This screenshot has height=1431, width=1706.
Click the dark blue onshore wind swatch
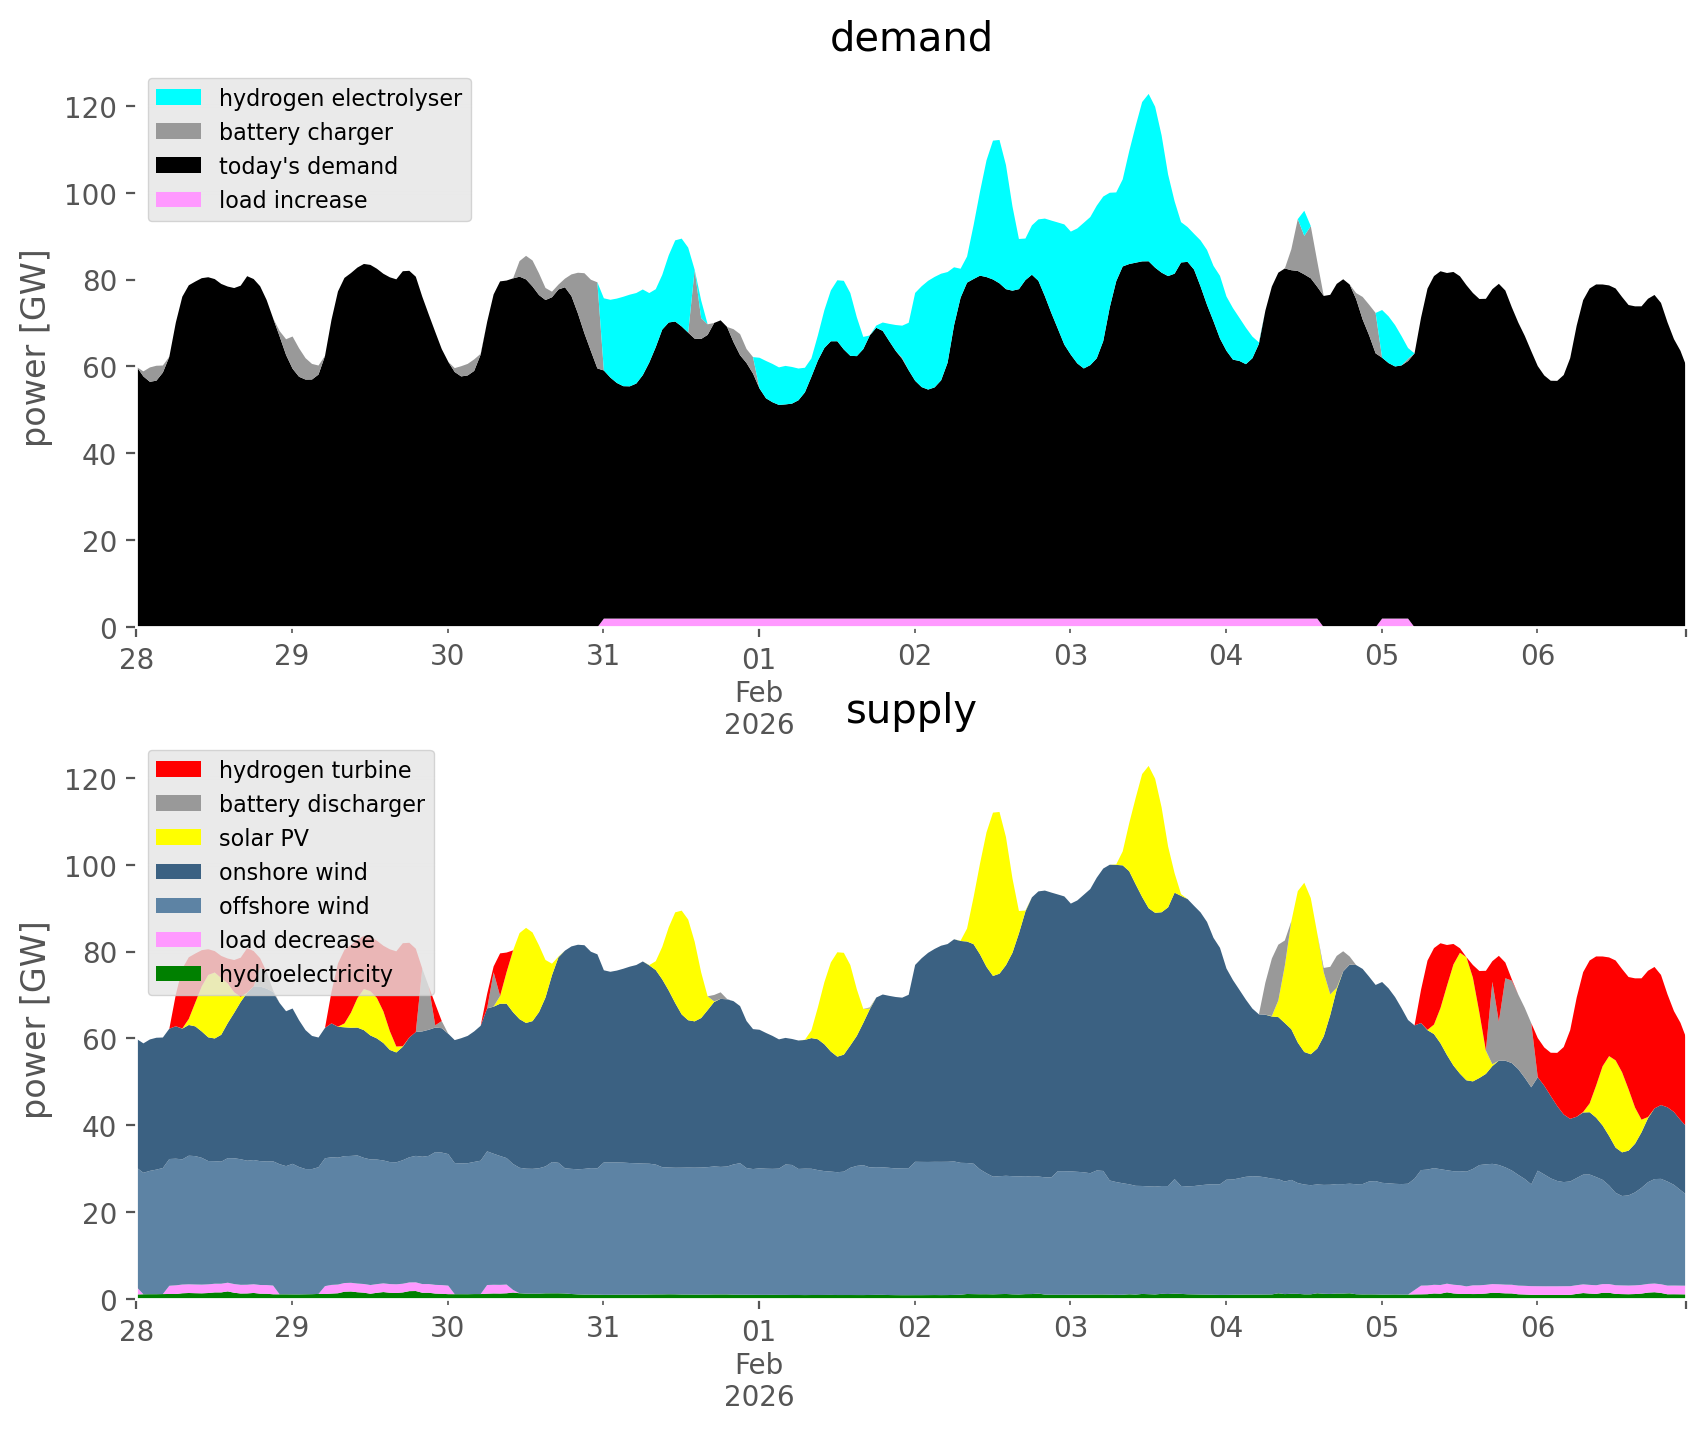click(179, 872)
